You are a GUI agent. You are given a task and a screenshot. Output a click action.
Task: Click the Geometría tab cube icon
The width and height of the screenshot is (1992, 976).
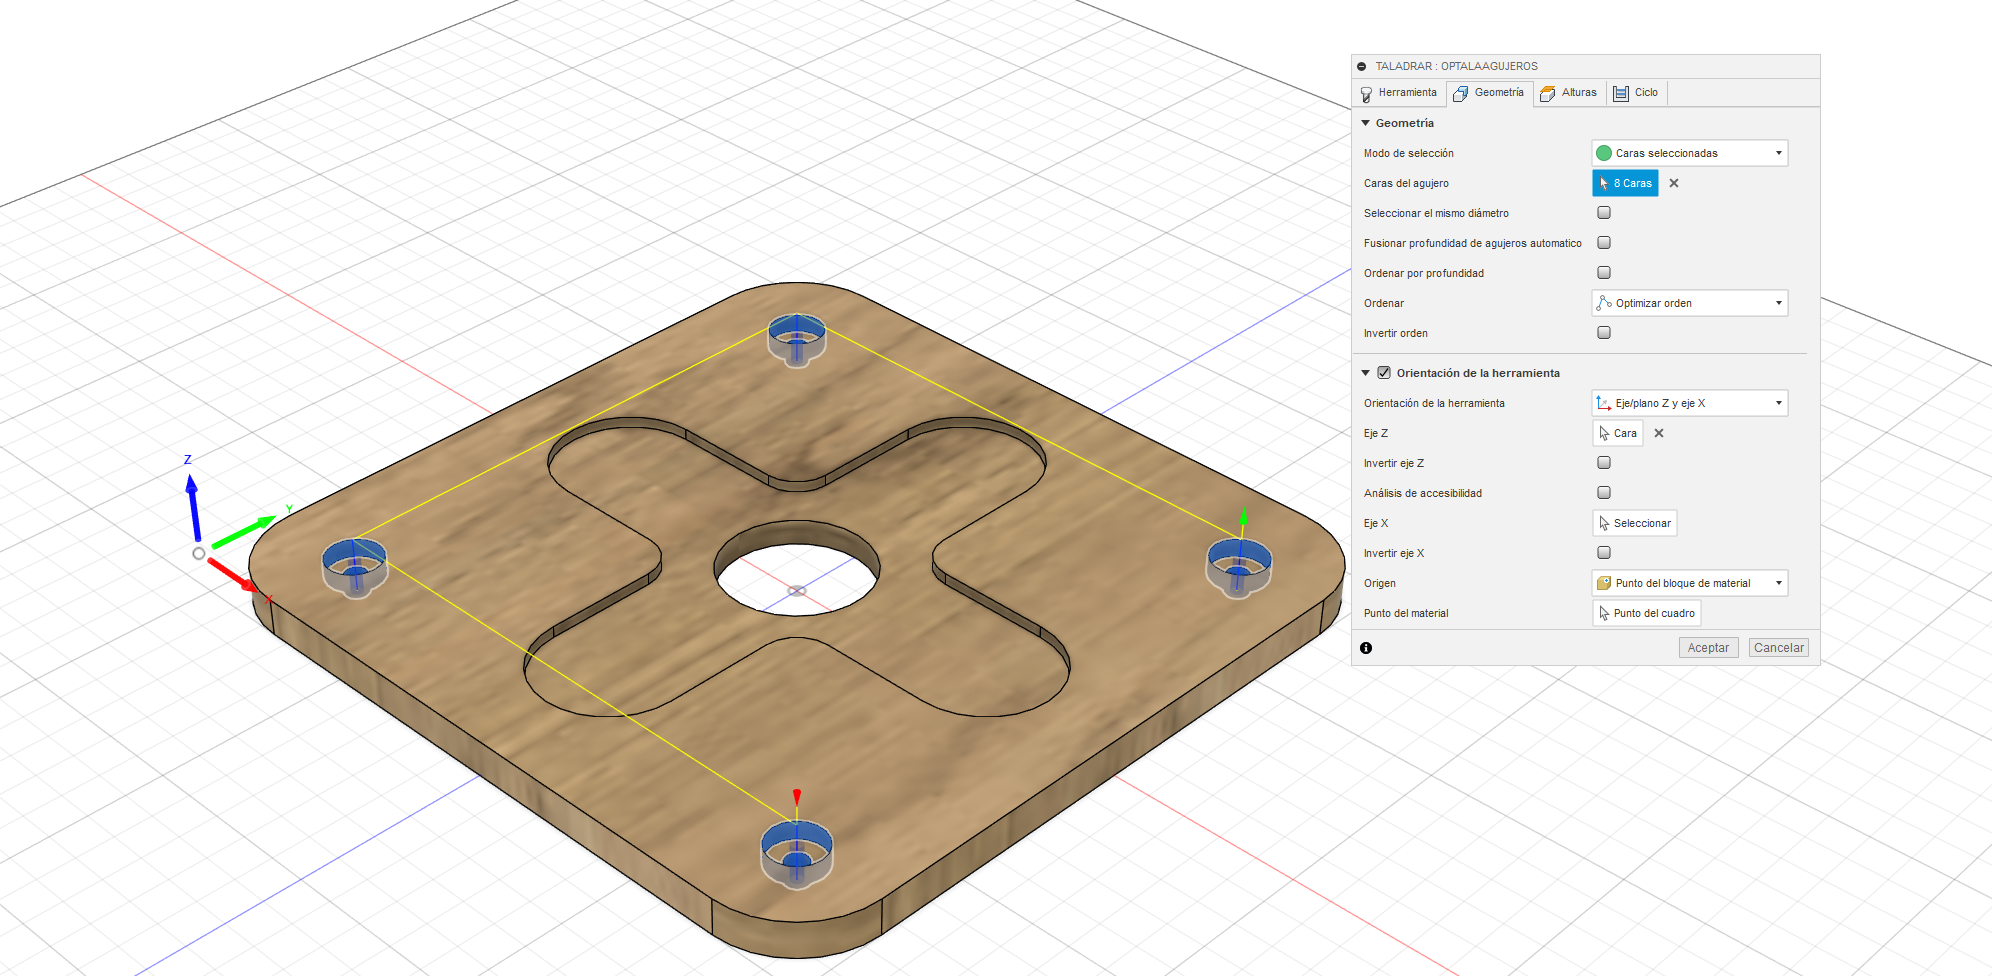pyautogui.click(x=1460, y=94)
